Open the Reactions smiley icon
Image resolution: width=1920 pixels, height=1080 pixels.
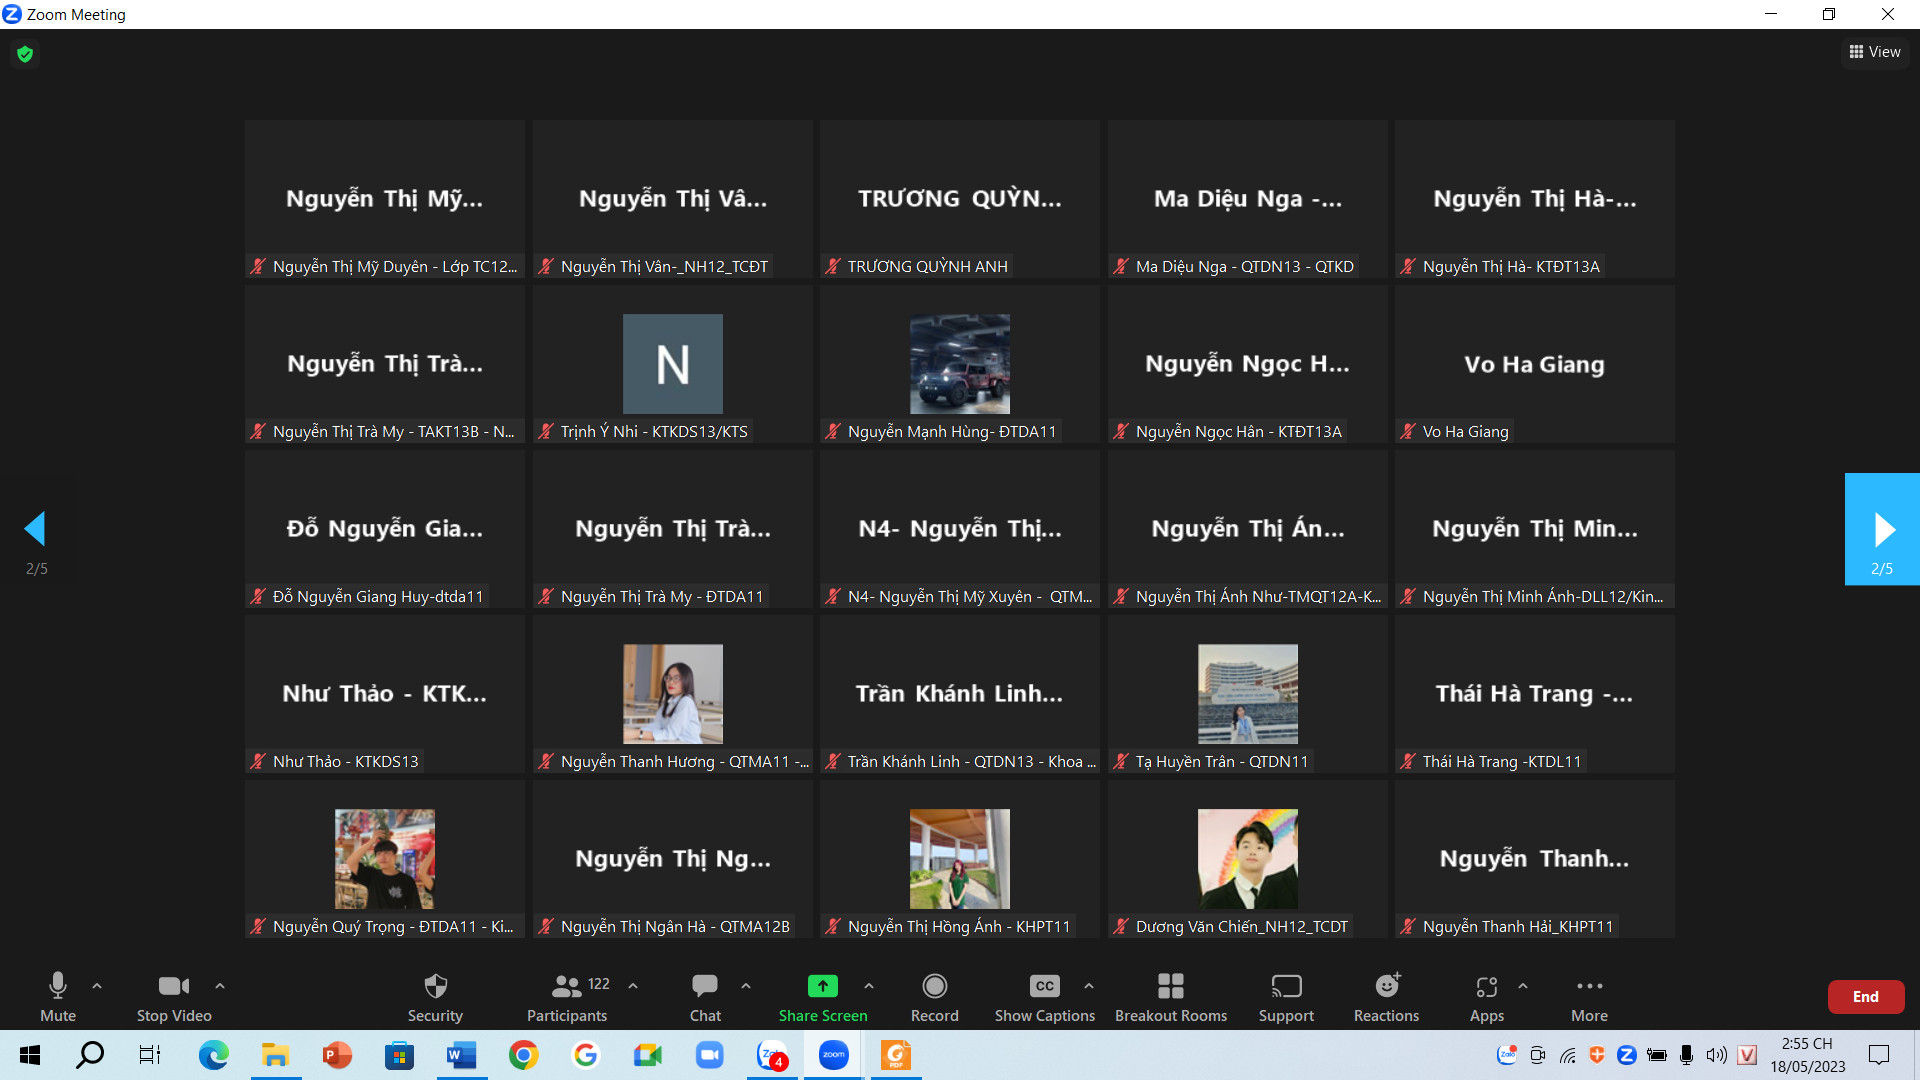1386,987
